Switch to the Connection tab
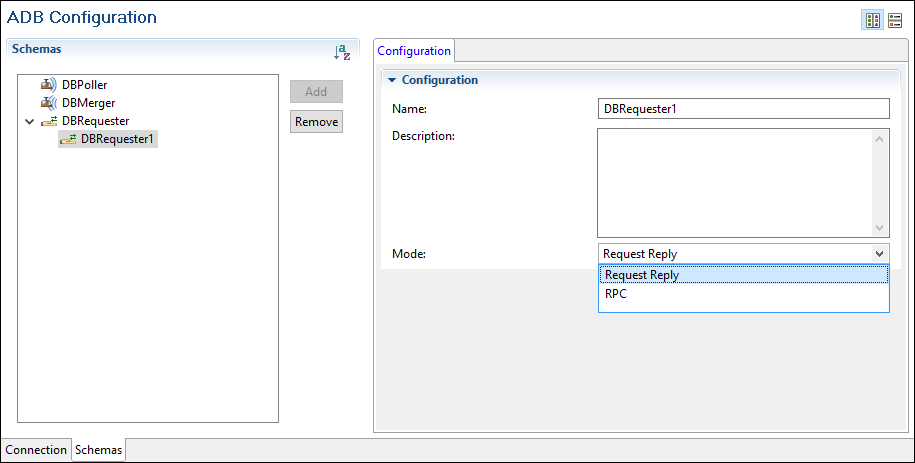Image resolution: width=915 pixels, height=463 pixels. point(36,450)
